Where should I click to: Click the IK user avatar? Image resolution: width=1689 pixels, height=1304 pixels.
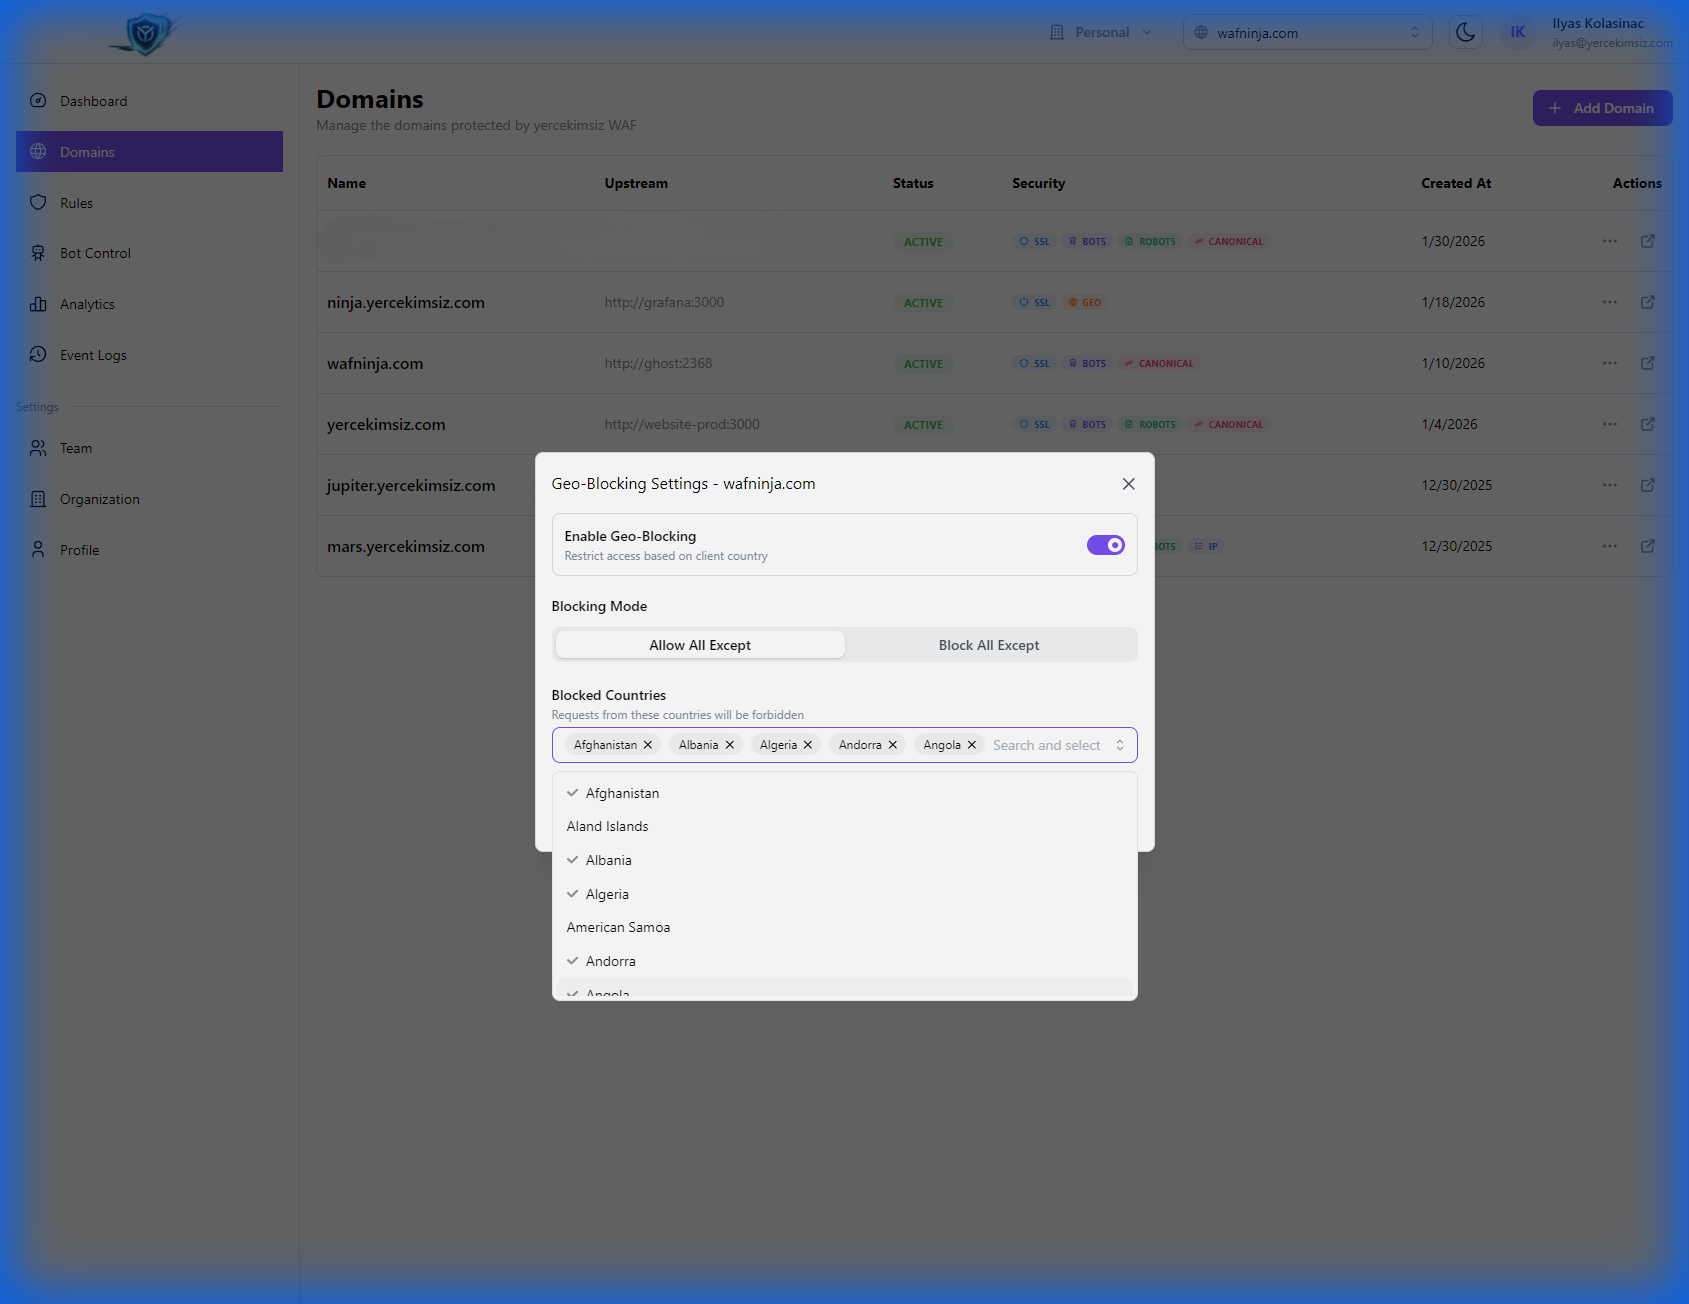point(1518,32)
